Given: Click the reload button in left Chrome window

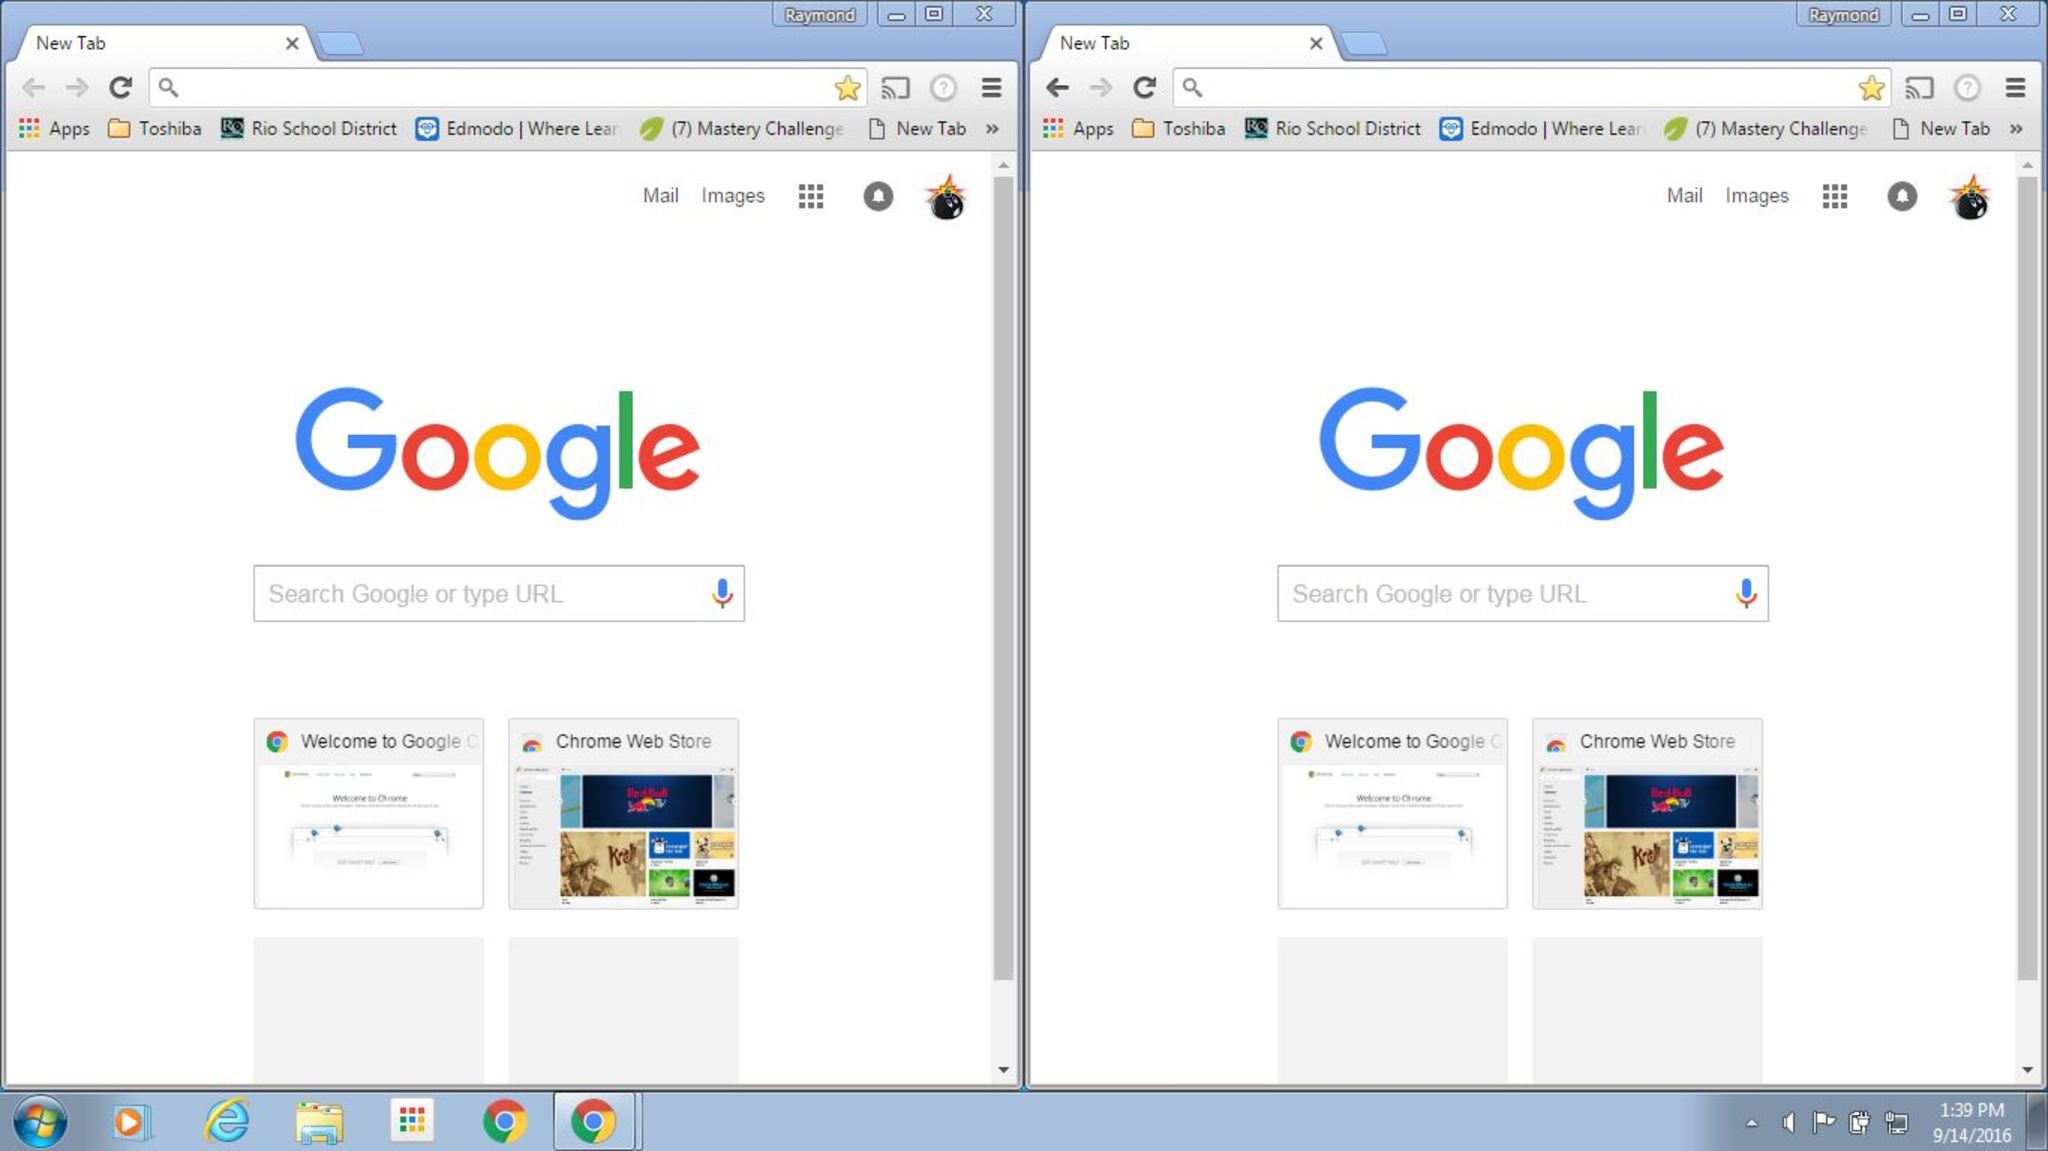Looking at the screenshot, I should [121, 88].
